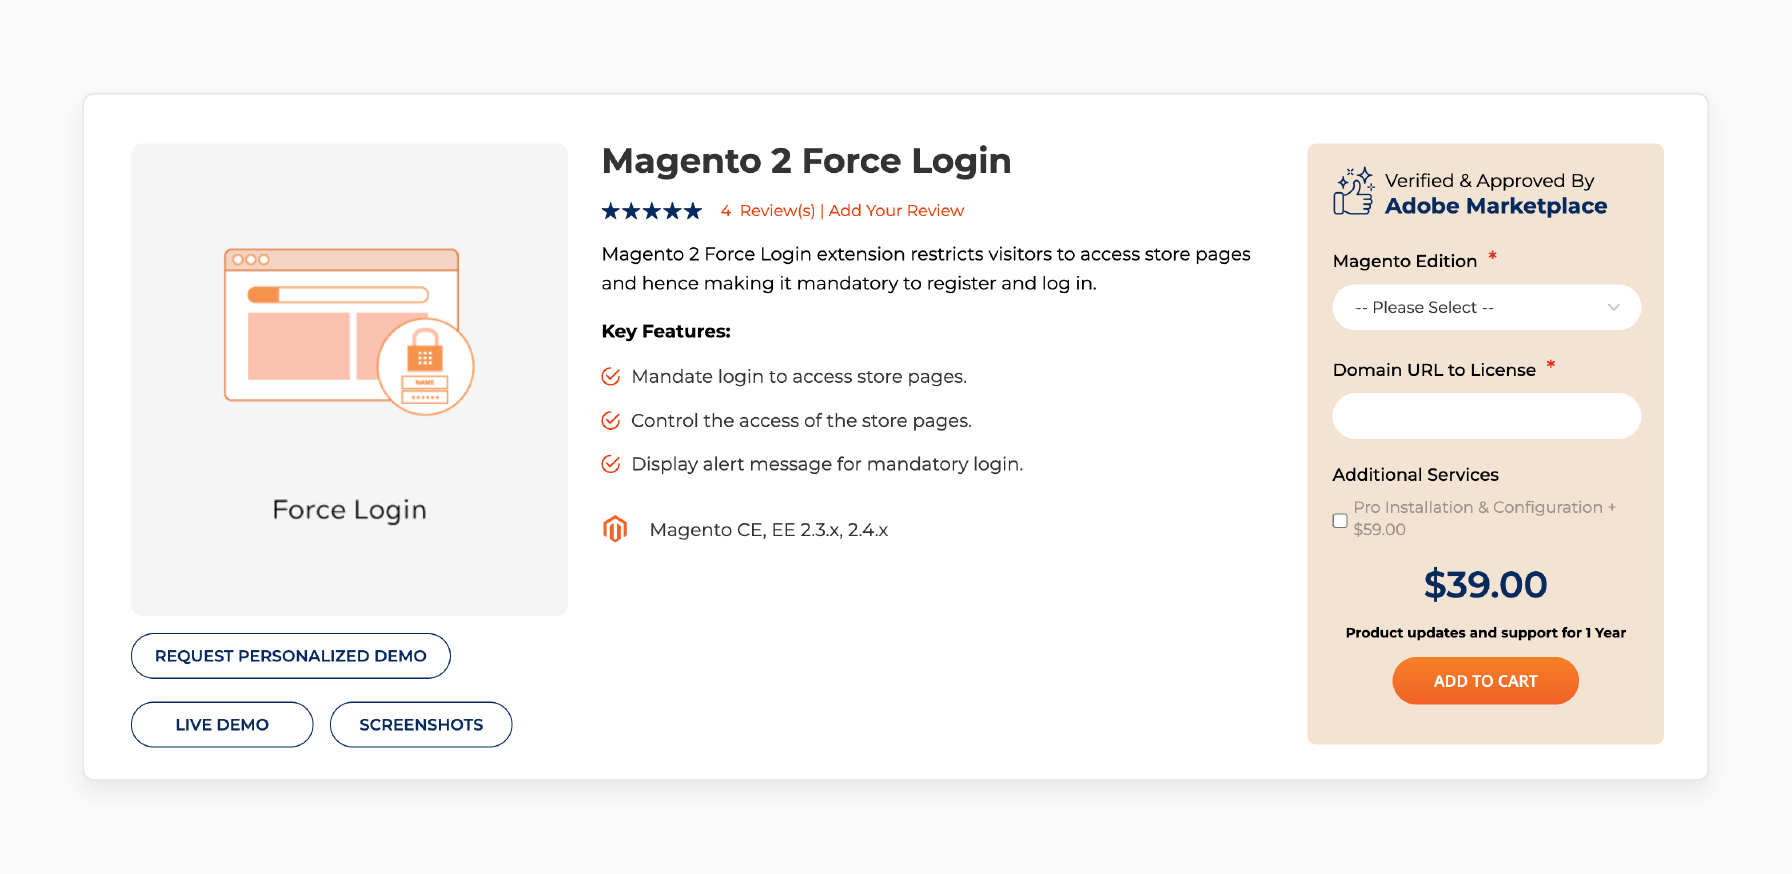Click the five-star rating icons
Viewport: 1792px width, 874px height.
[x=652, y=211]
